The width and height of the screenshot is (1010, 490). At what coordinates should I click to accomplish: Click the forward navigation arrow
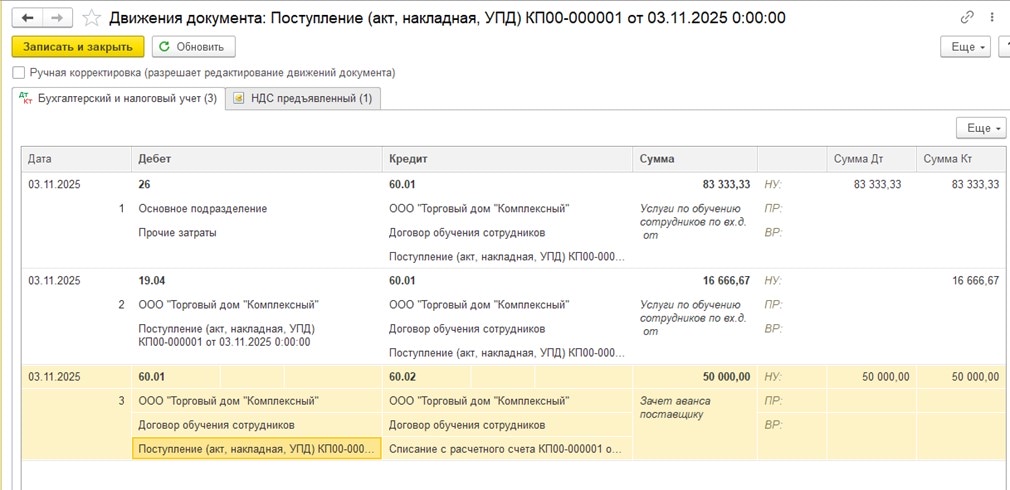coord(58,18)
